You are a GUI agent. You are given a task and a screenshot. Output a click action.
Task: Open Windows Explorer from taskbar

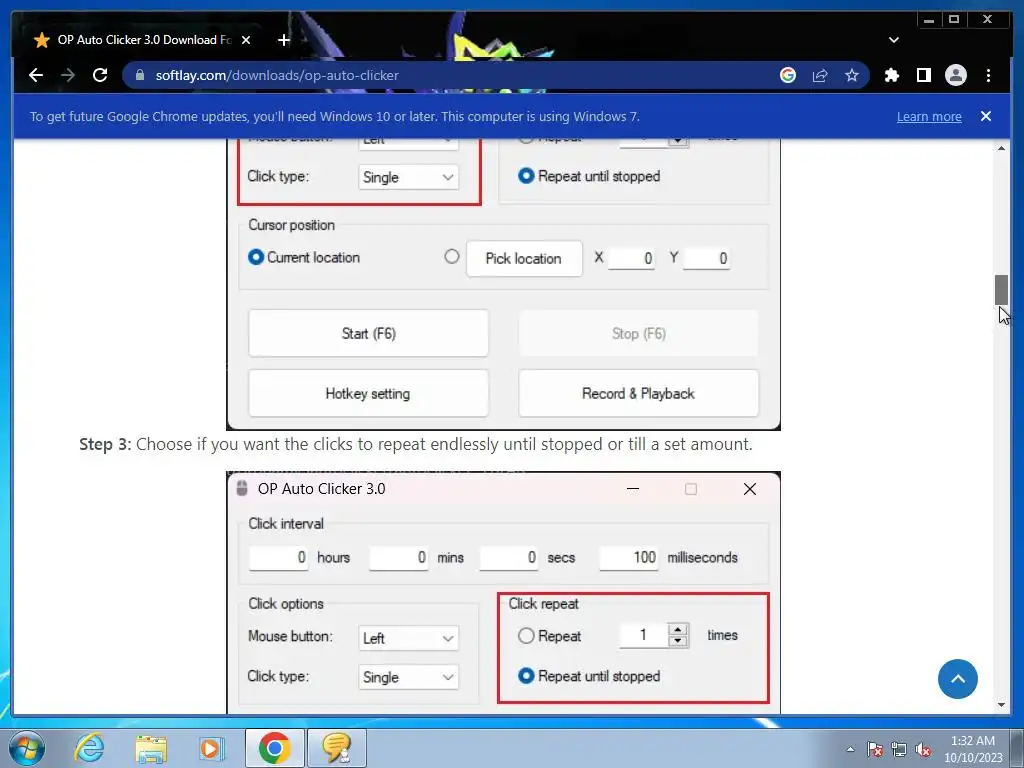[x=151, y=748]
